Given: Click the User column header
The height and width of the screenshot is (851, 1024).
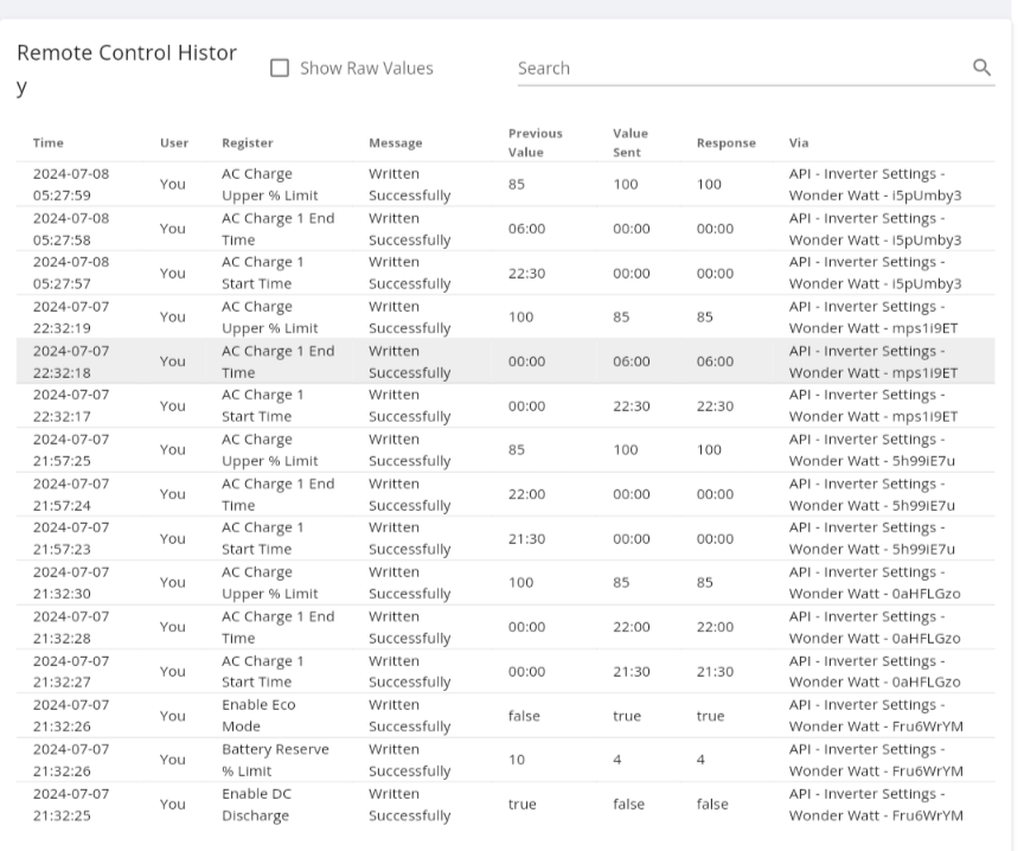Looking at the screenshot, I should click(174, 143).
